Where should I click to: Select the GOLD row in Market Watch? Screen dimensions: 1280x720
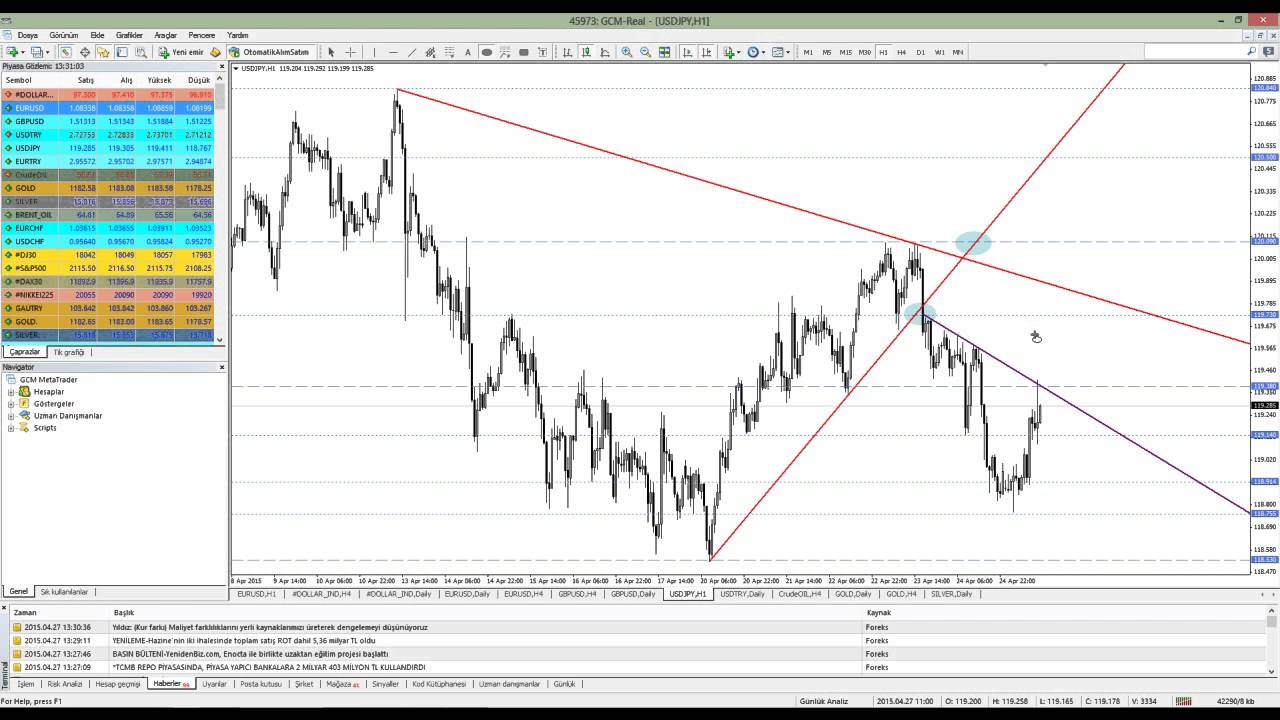point(108,188)
